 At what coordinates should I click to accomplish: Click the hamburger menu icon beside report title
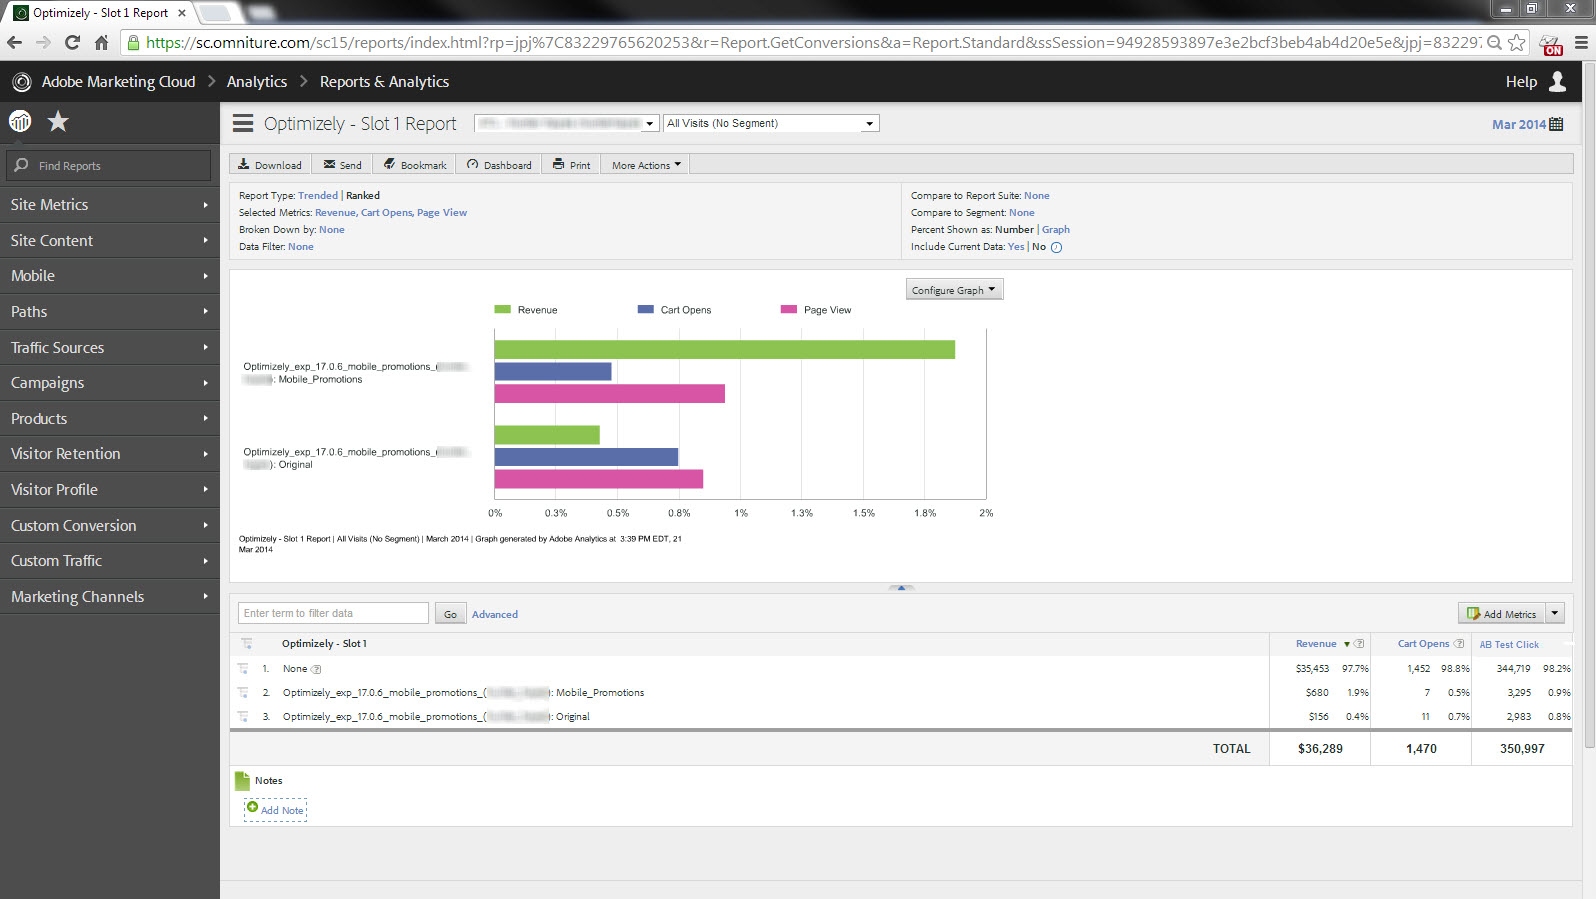243,123
